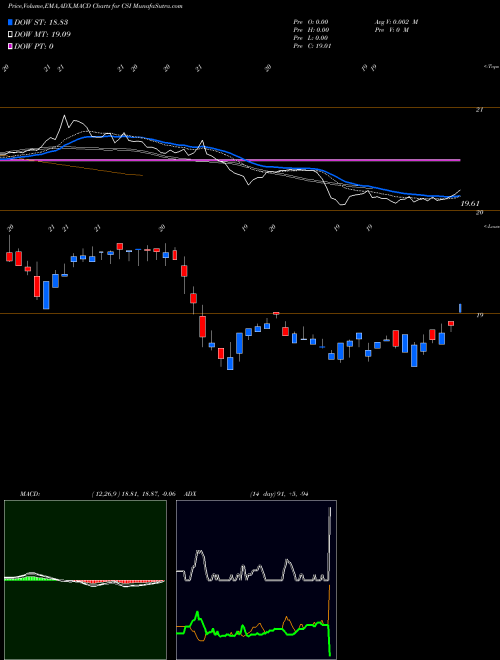The width and height of the screenshot is (500, 660).
Task: Select the 'DOW ST: 18.83' label
Action: pyautogui.click(x=41, y=22)
